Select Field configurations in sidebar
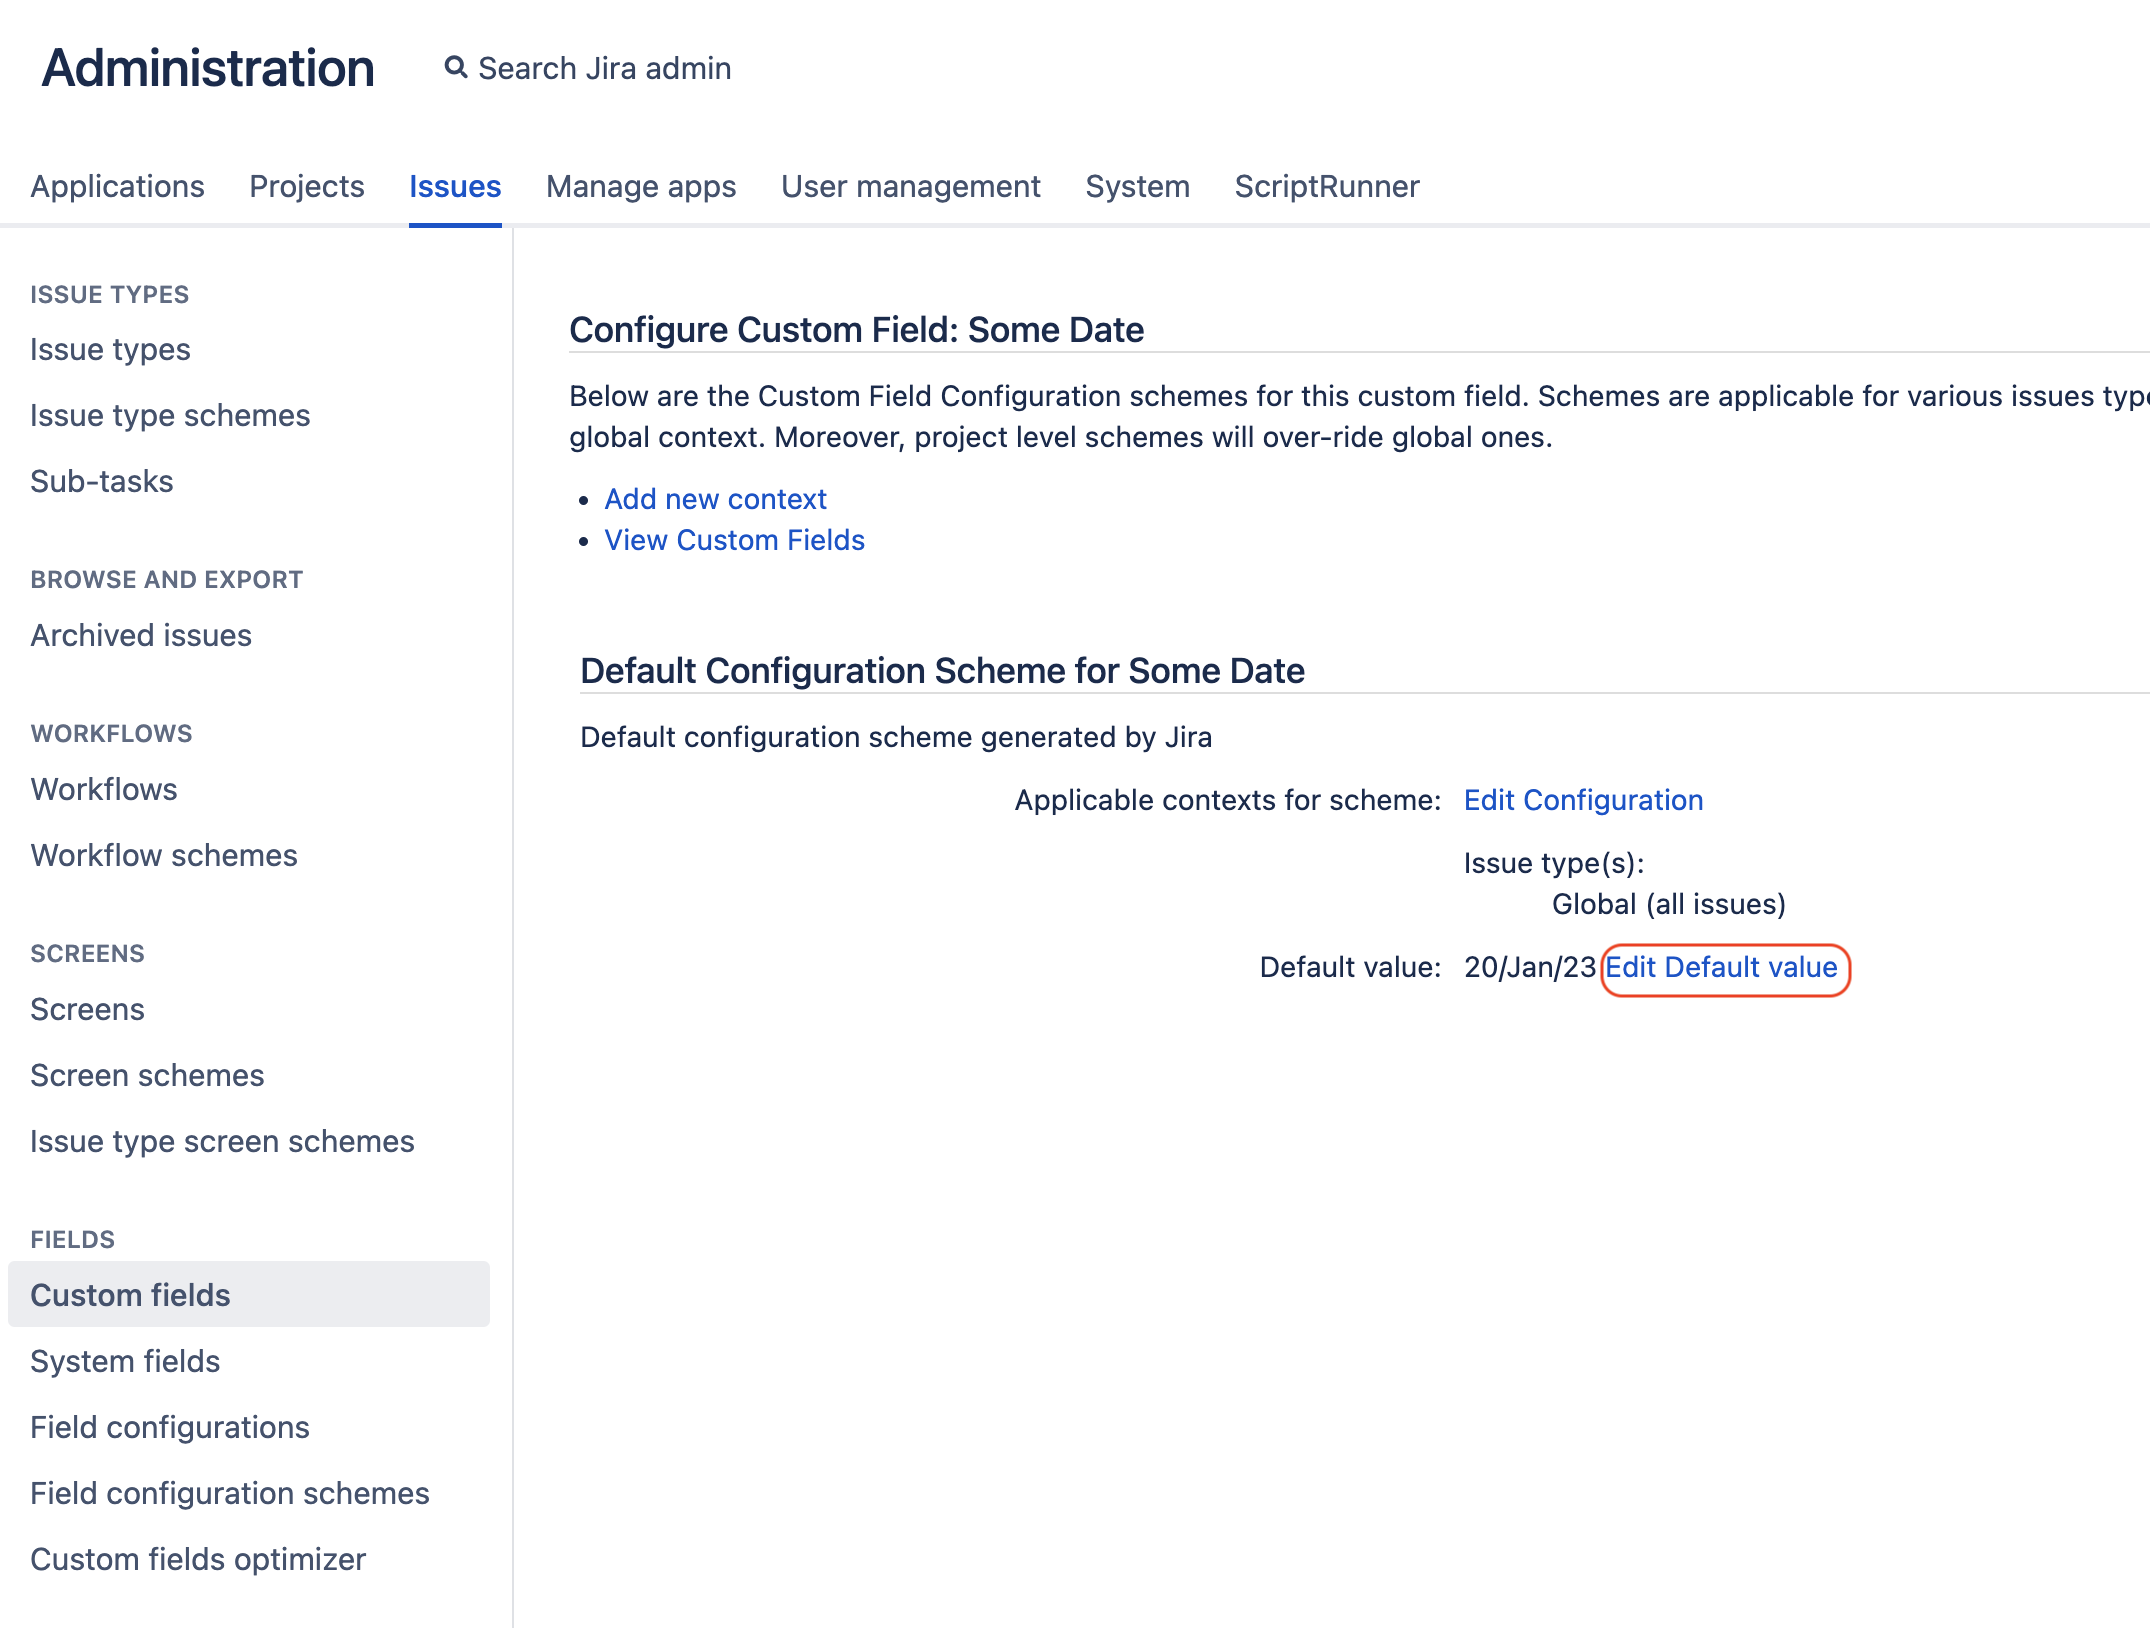The image size is (2150, 1628). (x=170, y=1427)
